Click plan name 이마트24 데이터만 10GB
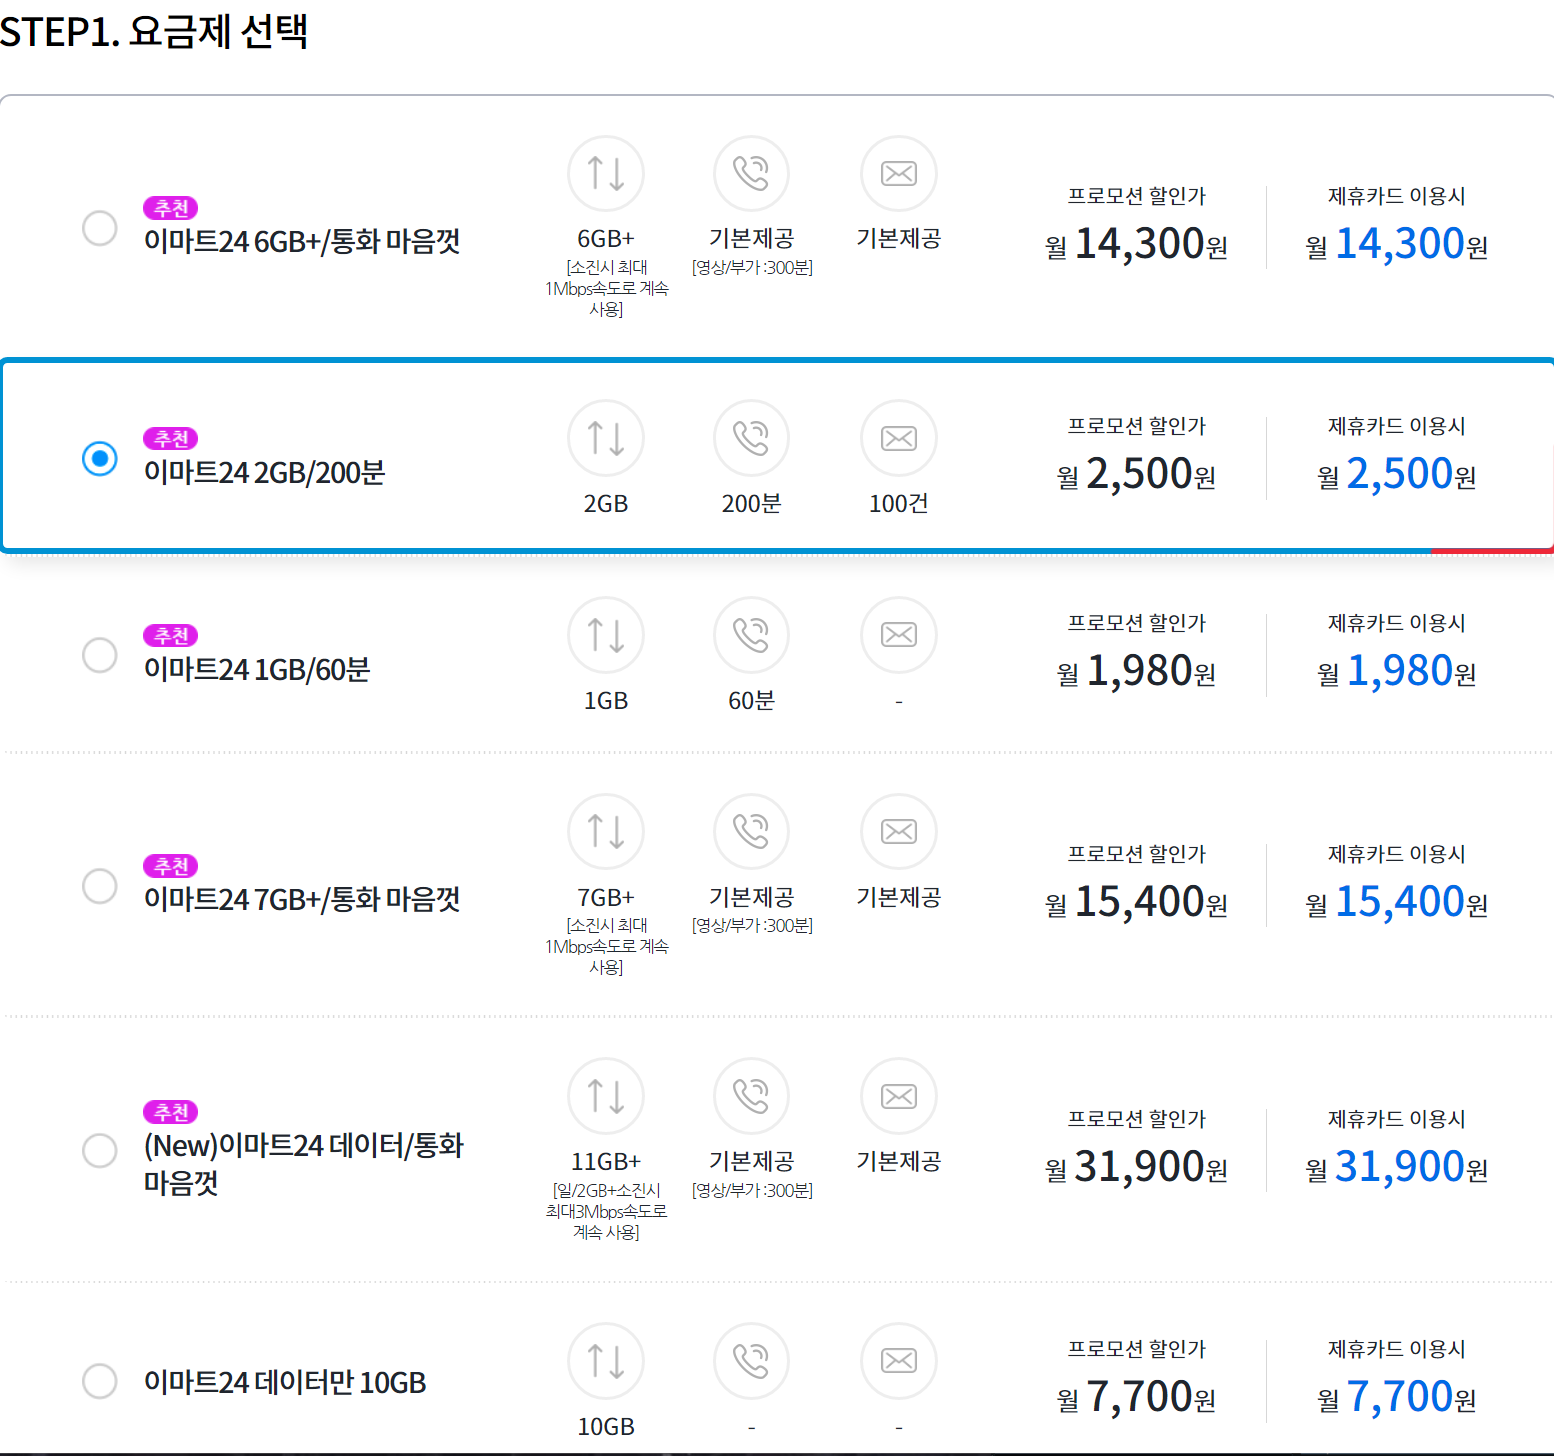Image resolution: width=1554 pixels, height=1456 pixels. pyautogui.click(x=285, y=1383)
